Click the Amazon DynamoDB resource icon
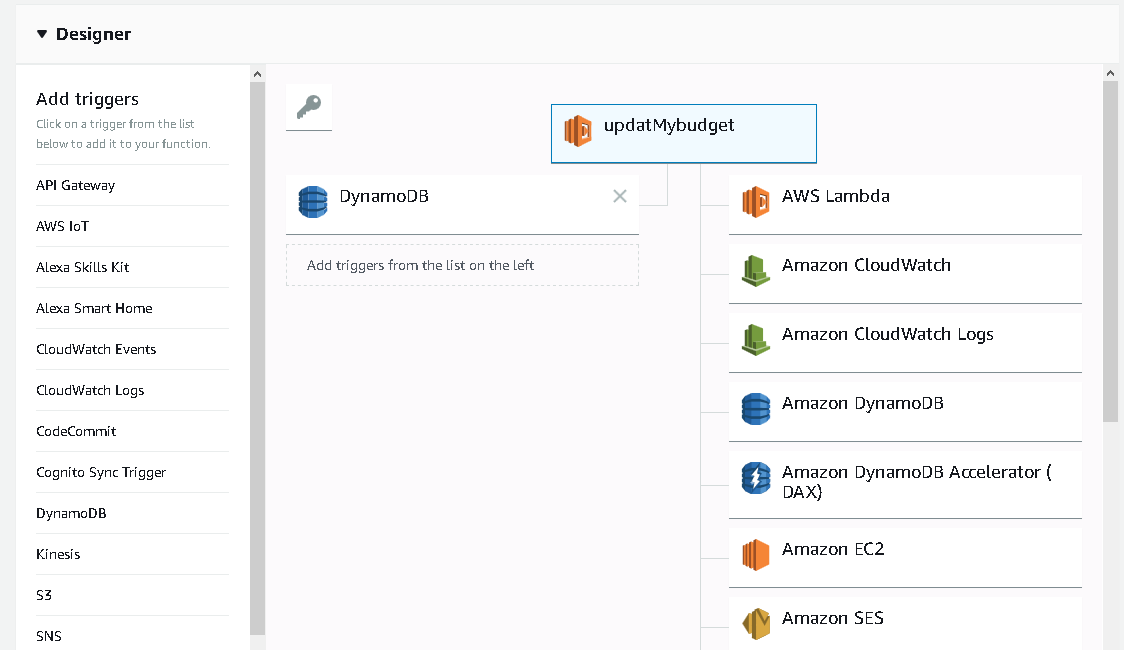This screenshot has width=1124, height=650. (x=756, y=409)
